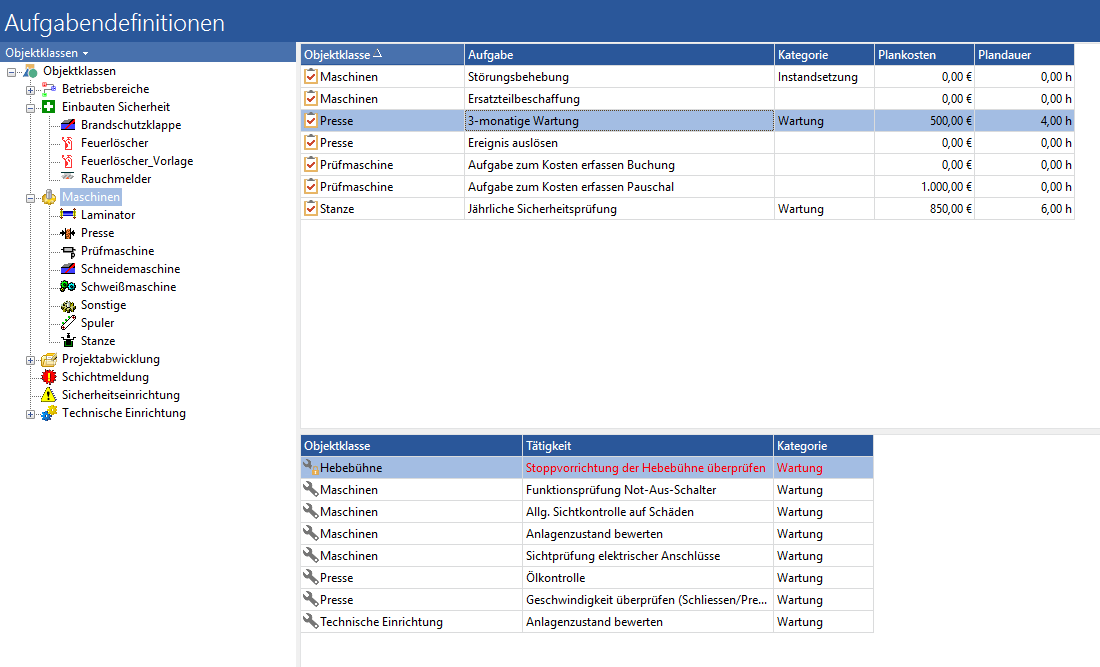Click the green cross Einbauten Sicherheit icon

[48, 107]
